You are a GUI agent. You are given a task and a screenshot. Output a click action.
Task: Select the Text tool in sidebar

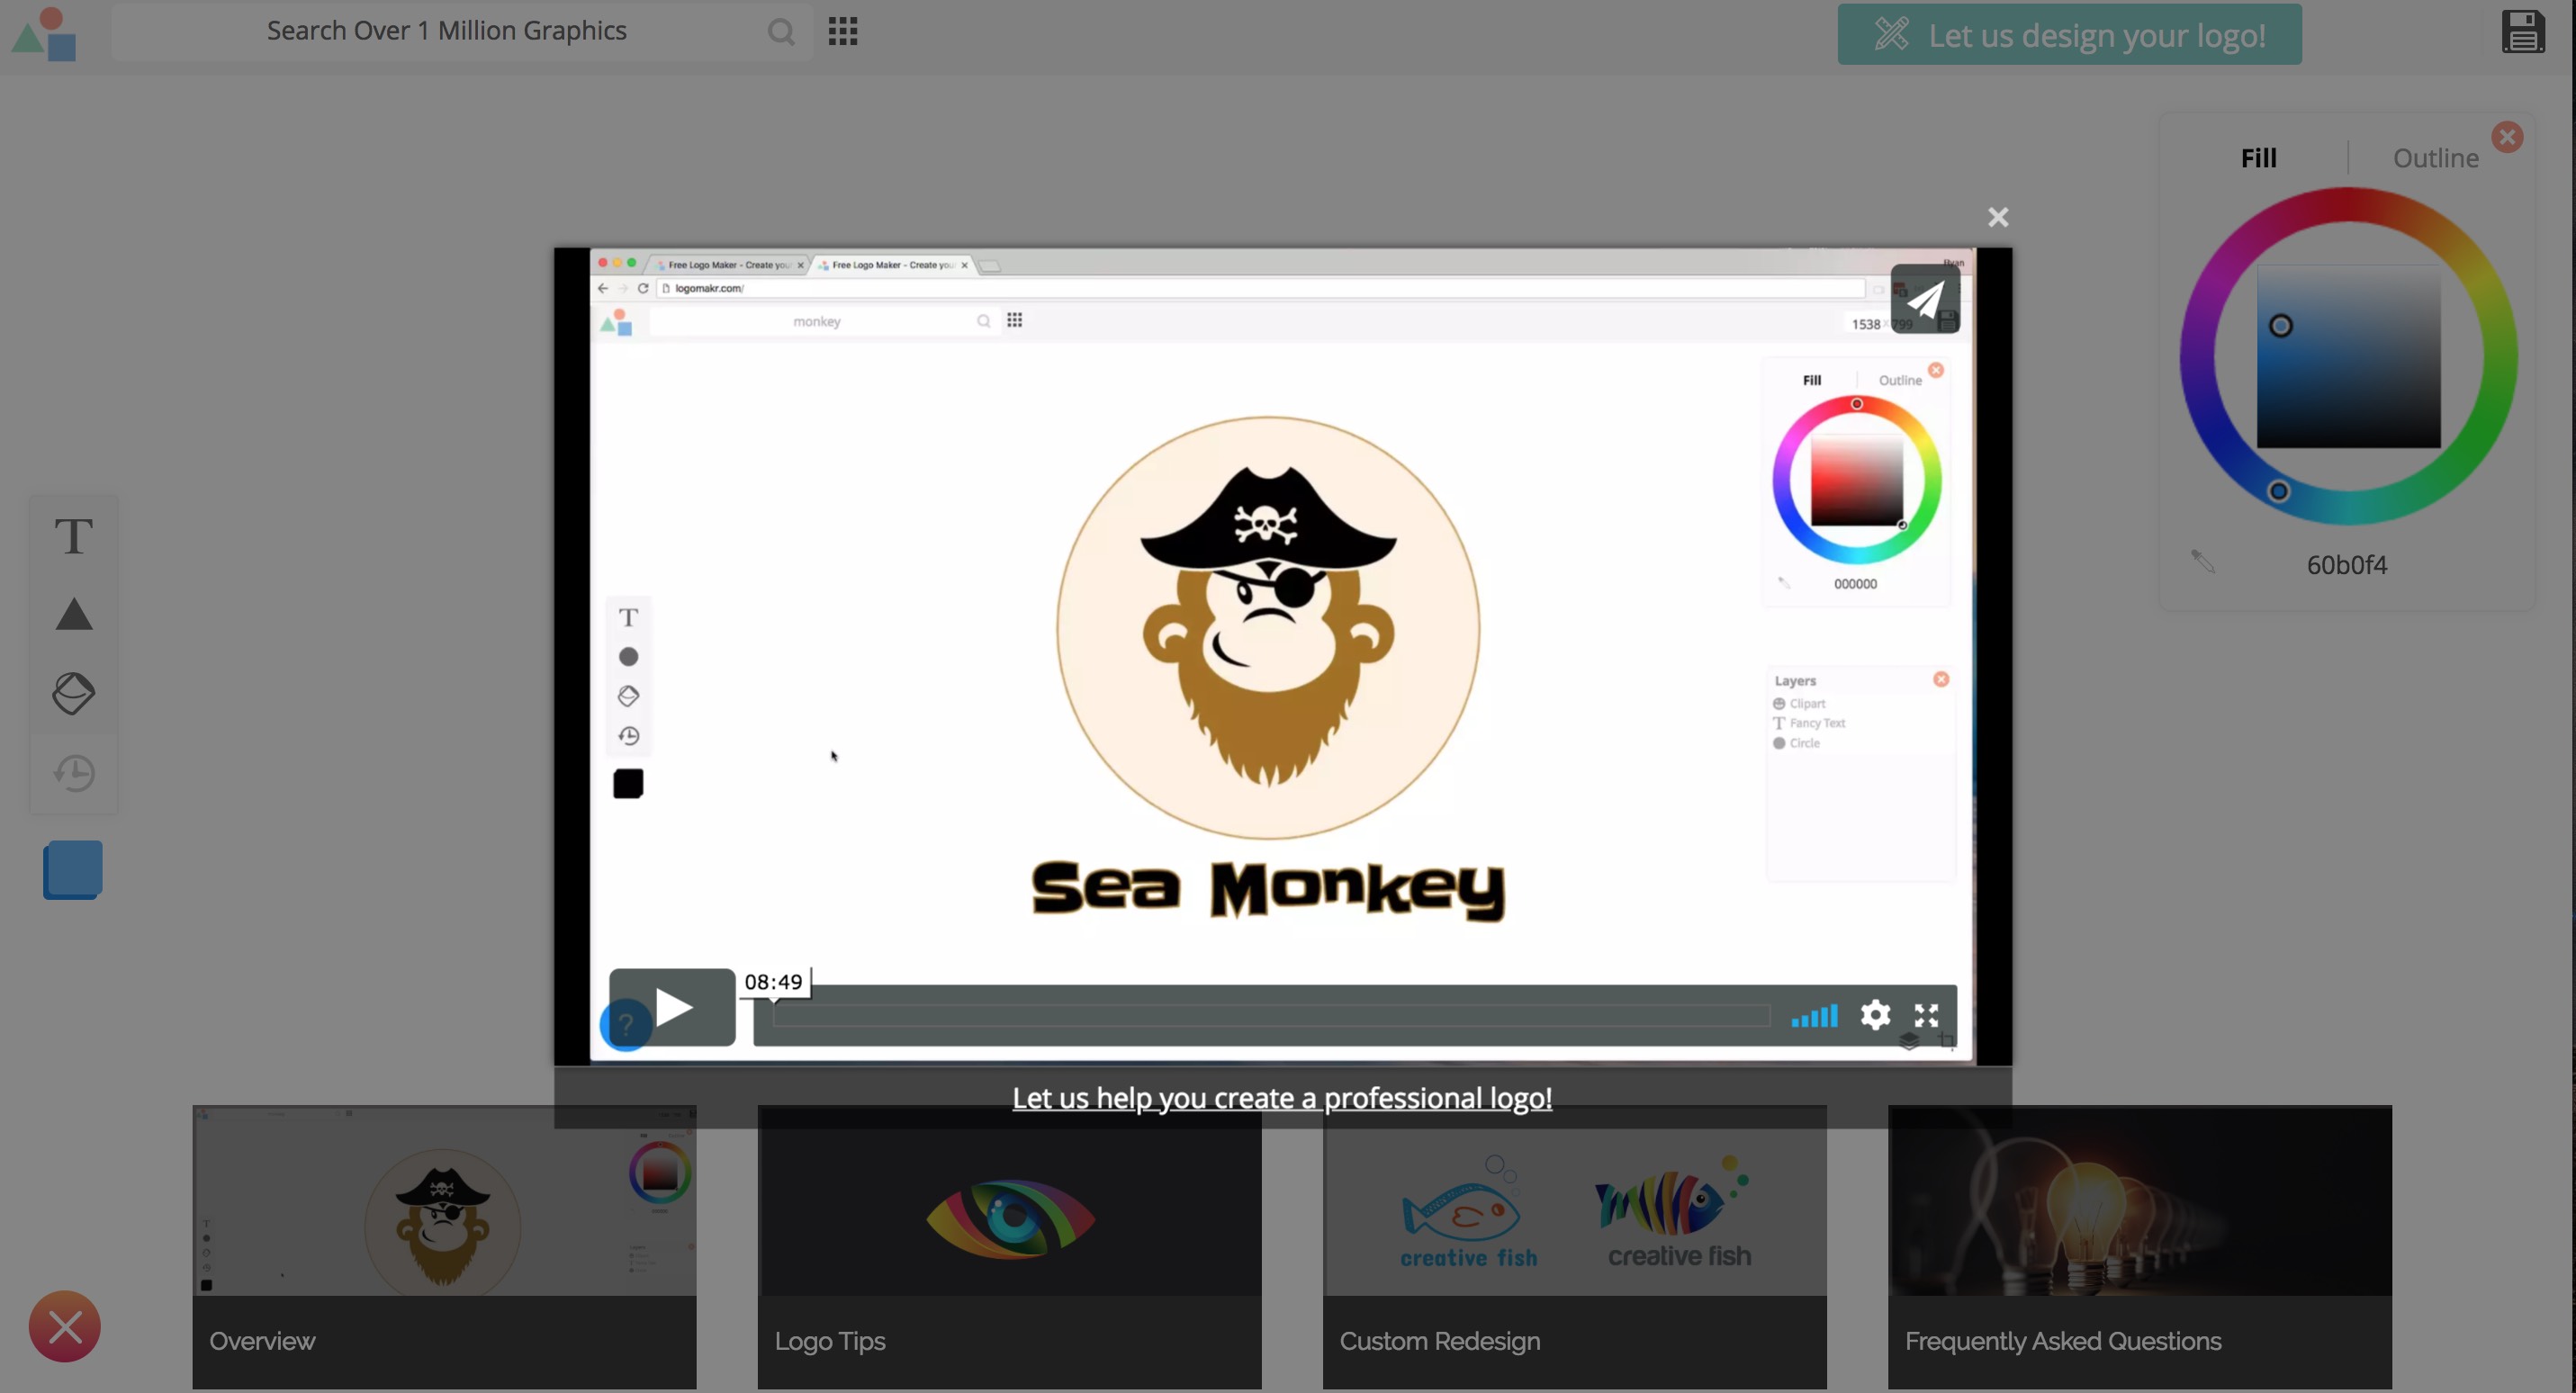72,535
